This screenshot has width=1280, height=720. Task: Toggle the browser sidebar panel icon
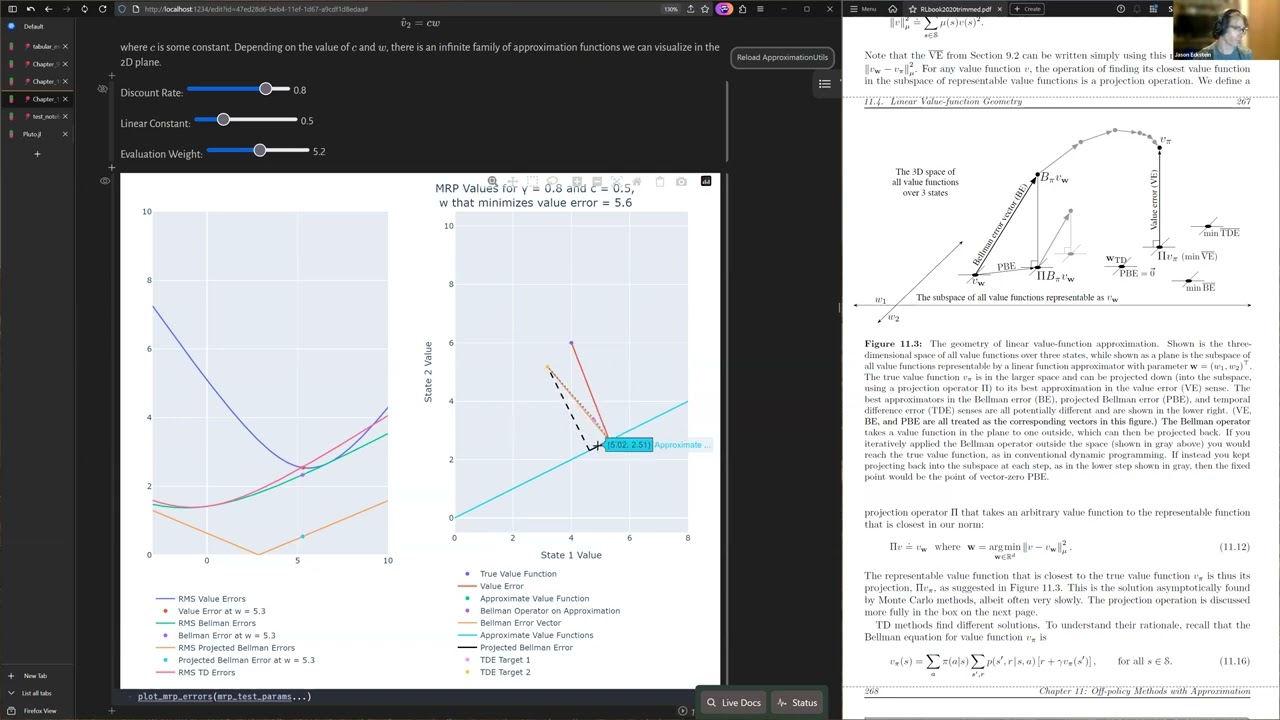point(12,9)
